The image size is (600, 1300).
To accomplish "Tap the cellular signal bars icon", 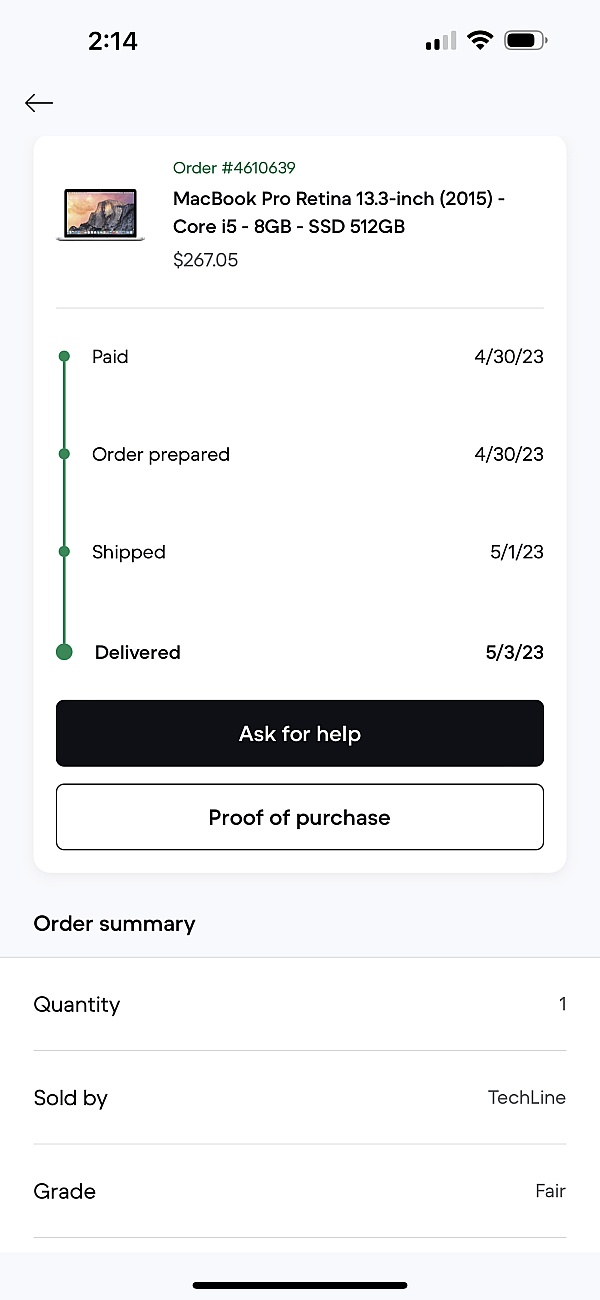I will click(x=440, y=41).
